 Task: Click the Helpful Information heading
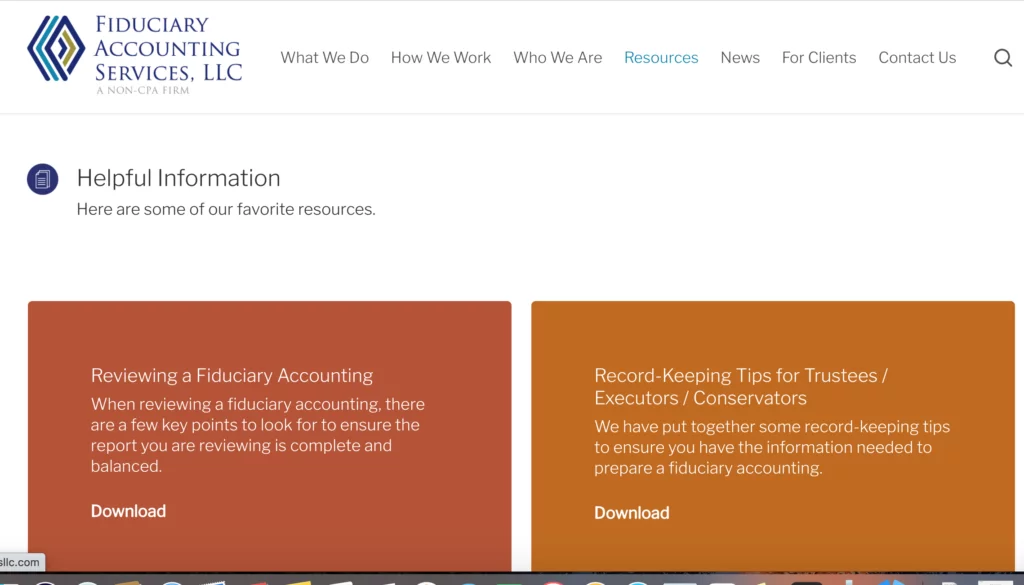178,178
